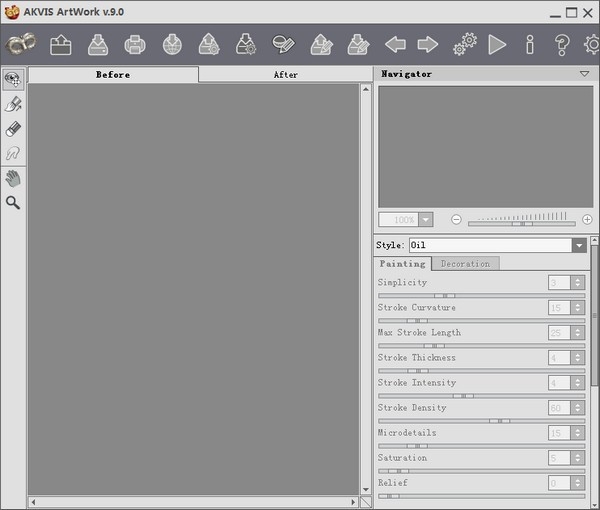Image resolution: width=600 pixels, height=510 pixels.
Task: Open the Help question mark icon
Action: pos(562,45)
